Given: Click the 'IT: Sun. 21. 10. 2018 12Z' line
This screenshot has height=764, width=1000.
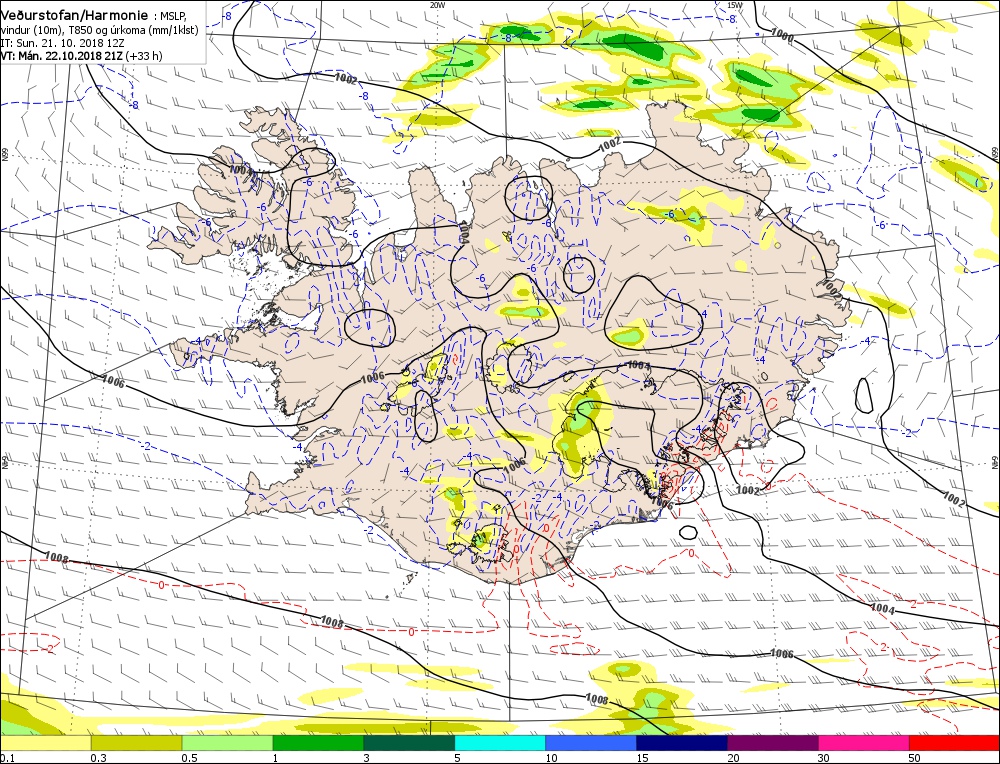Looking at the screenshot, I should pyautogui.click(x=62, y=43).
